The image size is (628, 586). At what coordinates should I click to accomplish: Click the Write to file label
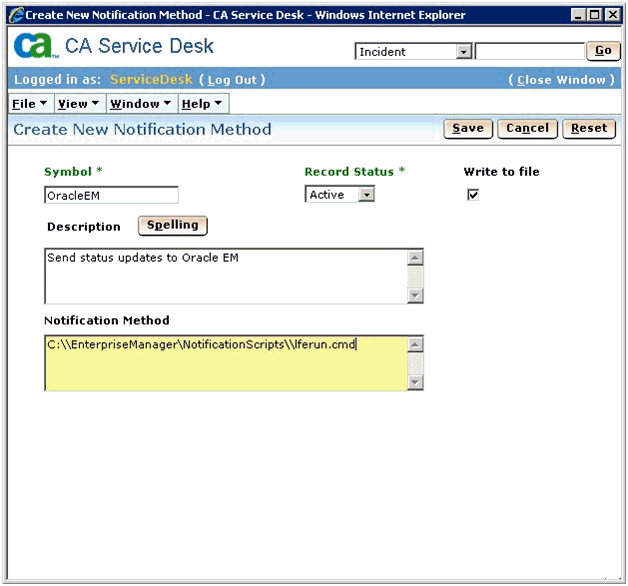coord(501,172)
